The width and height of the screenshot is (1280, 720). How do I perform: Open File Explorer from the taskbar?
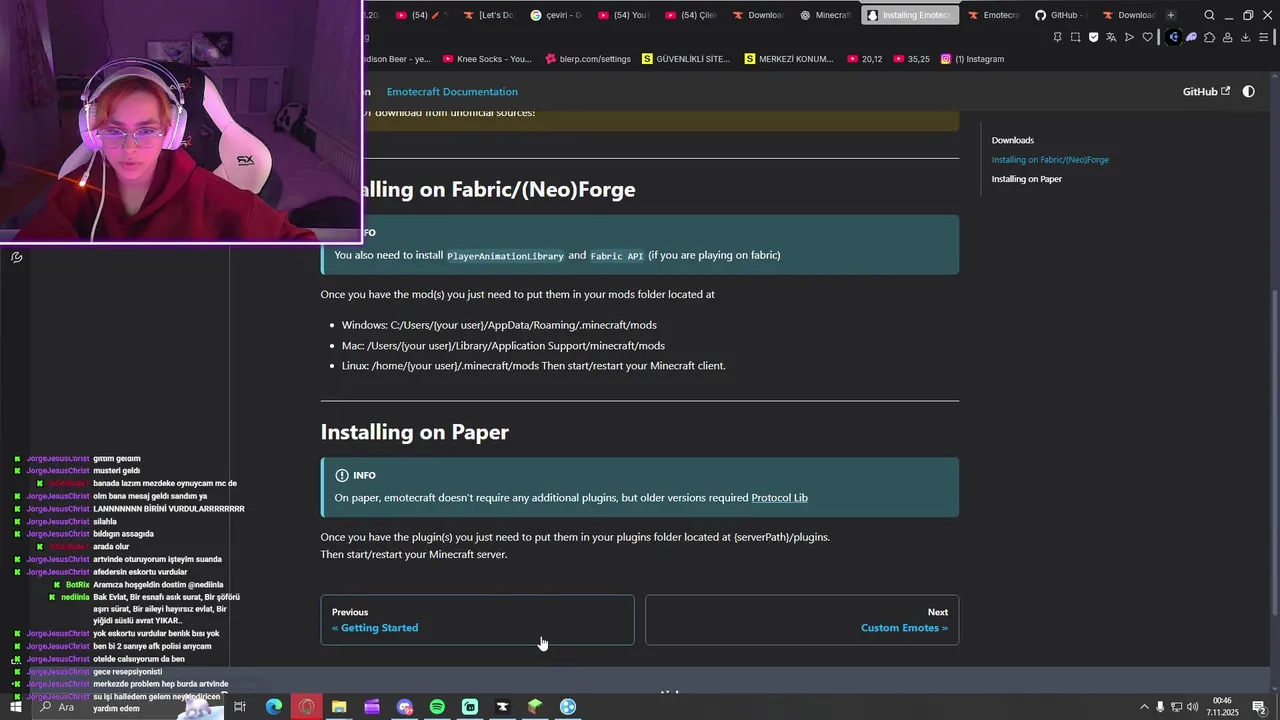[x=339, y=707]
